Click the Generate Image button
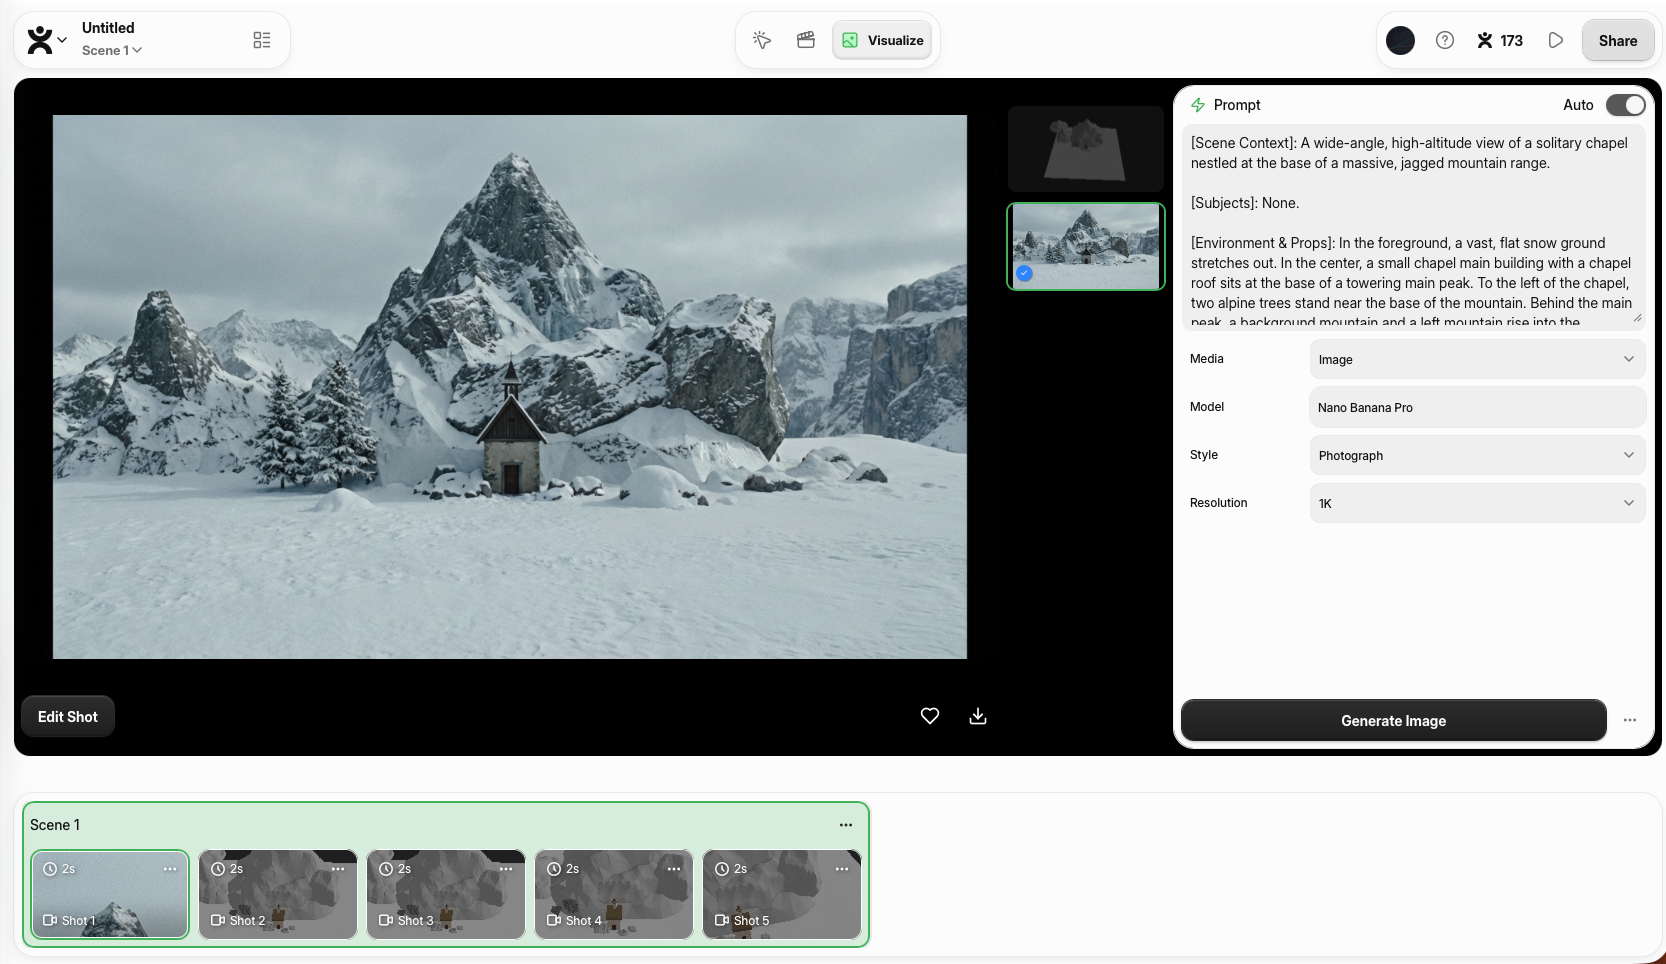Image resolution: width=1666 pixels, height=964 pixels. [1393, 720]
